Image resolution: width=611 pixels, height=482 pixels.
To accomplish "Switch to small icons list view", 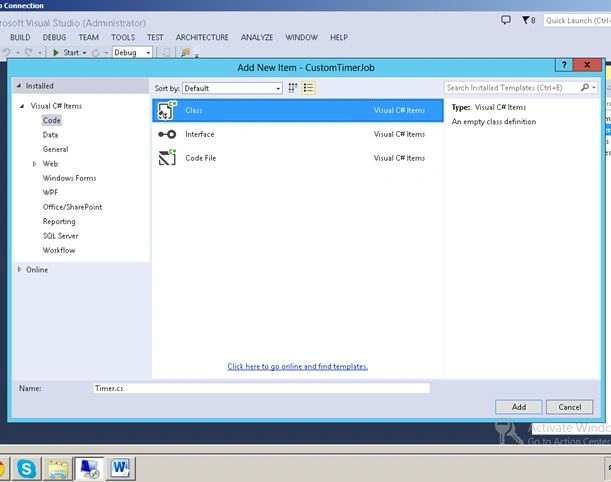I will point(308,88).
